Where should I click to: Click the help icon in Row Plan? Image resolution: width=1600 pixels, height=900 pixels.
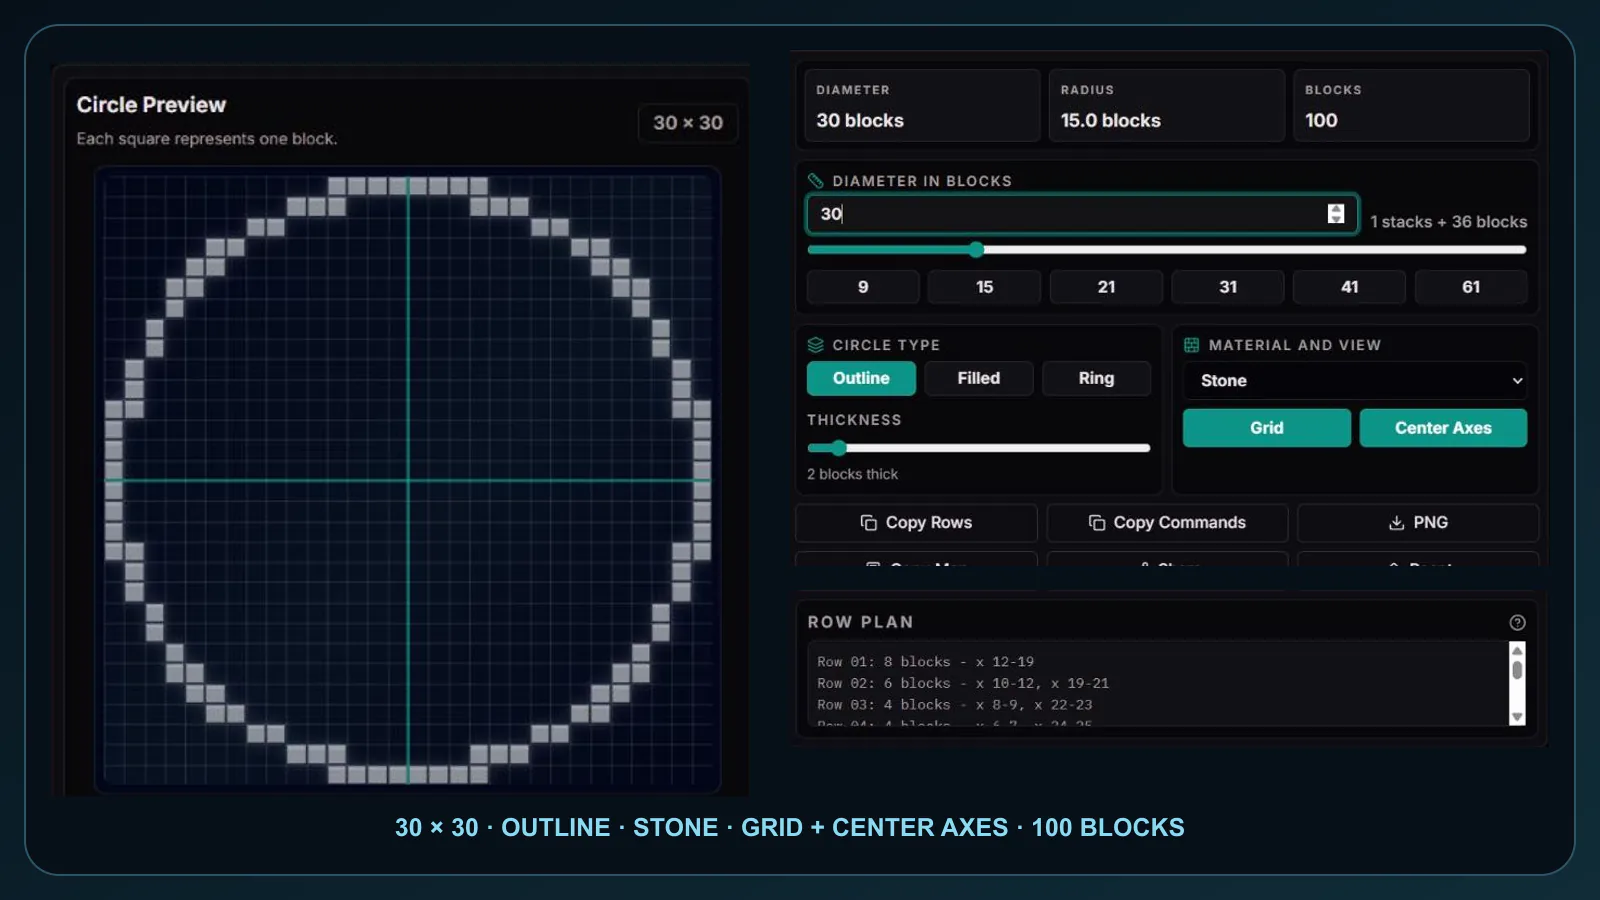pyautogui.click(x=1517, y=622)
